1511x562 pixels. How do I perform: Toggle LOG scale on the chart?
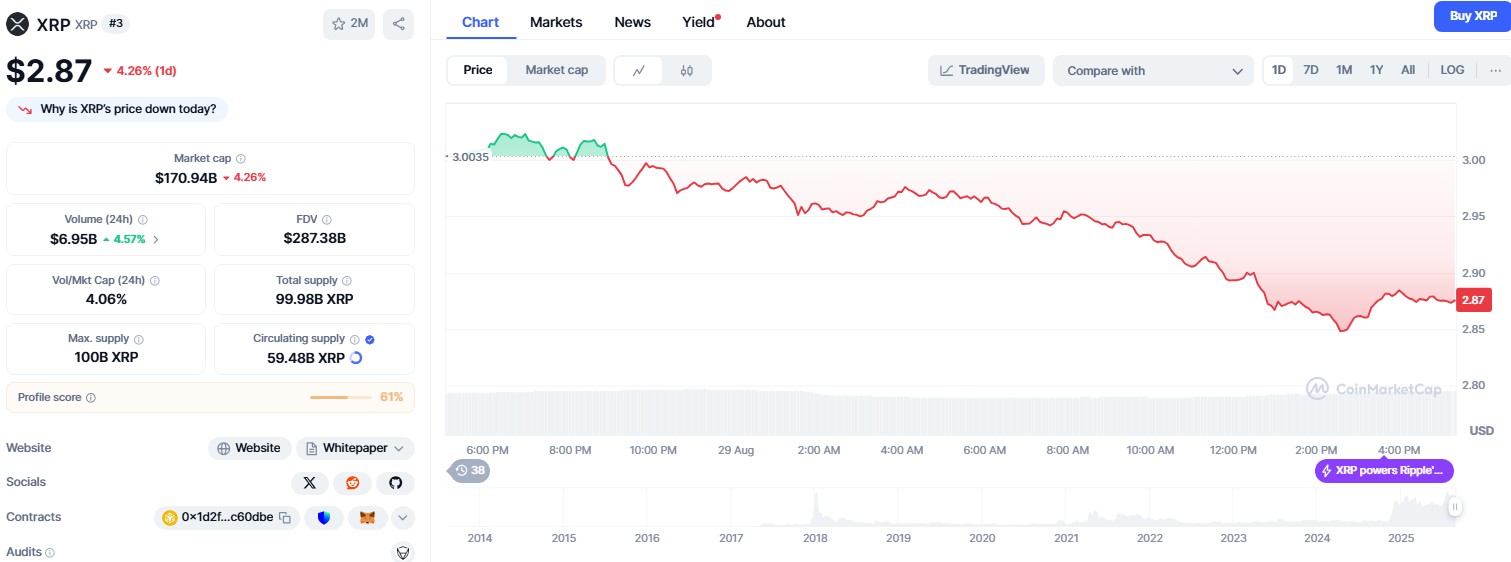coord(1452,70)
